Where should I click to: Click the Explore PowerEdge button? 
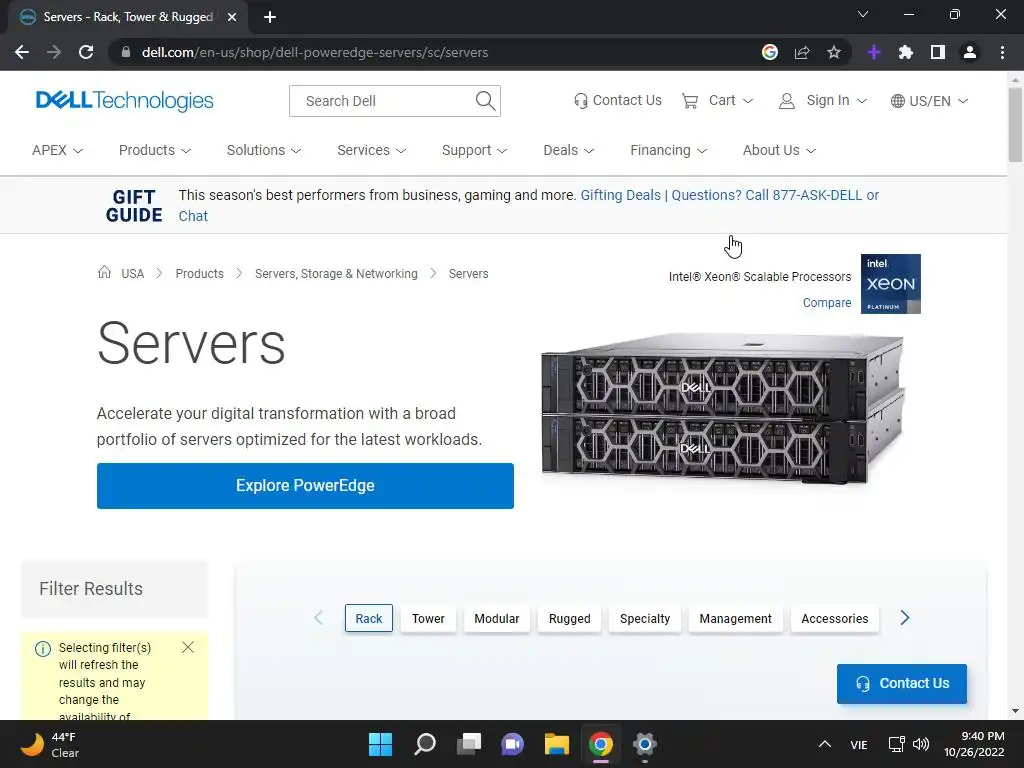coord(305,486)
